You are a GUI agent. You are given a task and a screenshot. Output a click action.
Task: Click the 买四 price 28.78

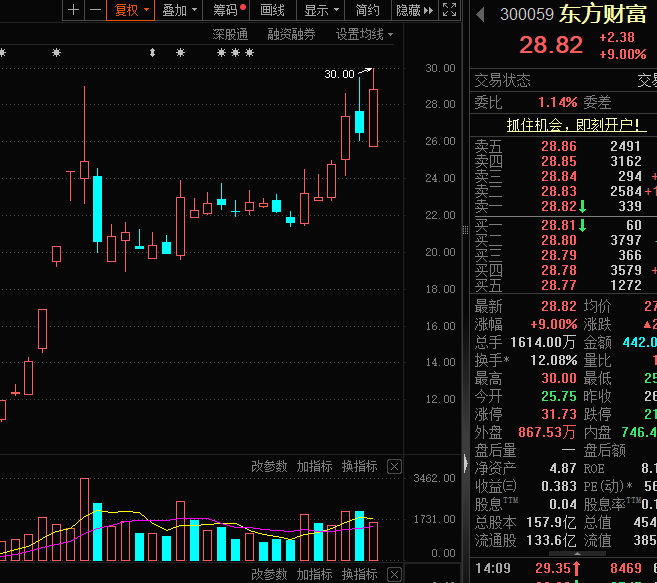pos(559,271)
